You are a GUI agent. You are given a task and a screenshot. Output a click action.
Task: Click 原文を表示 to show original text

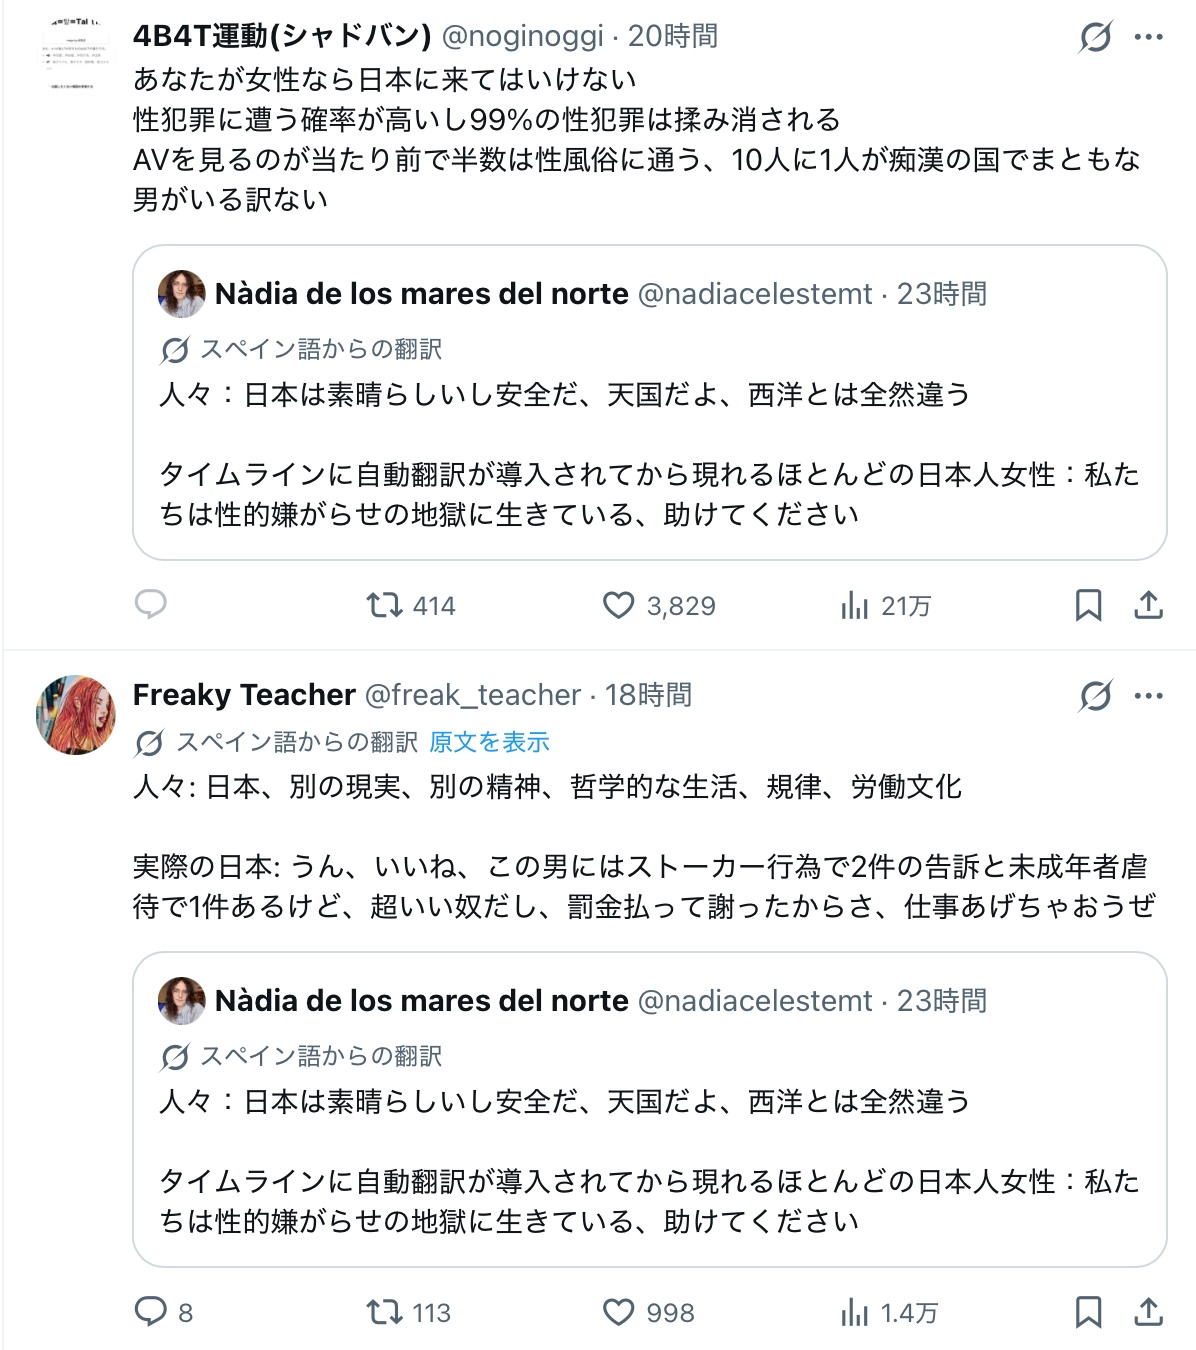(x=489, y=742)
